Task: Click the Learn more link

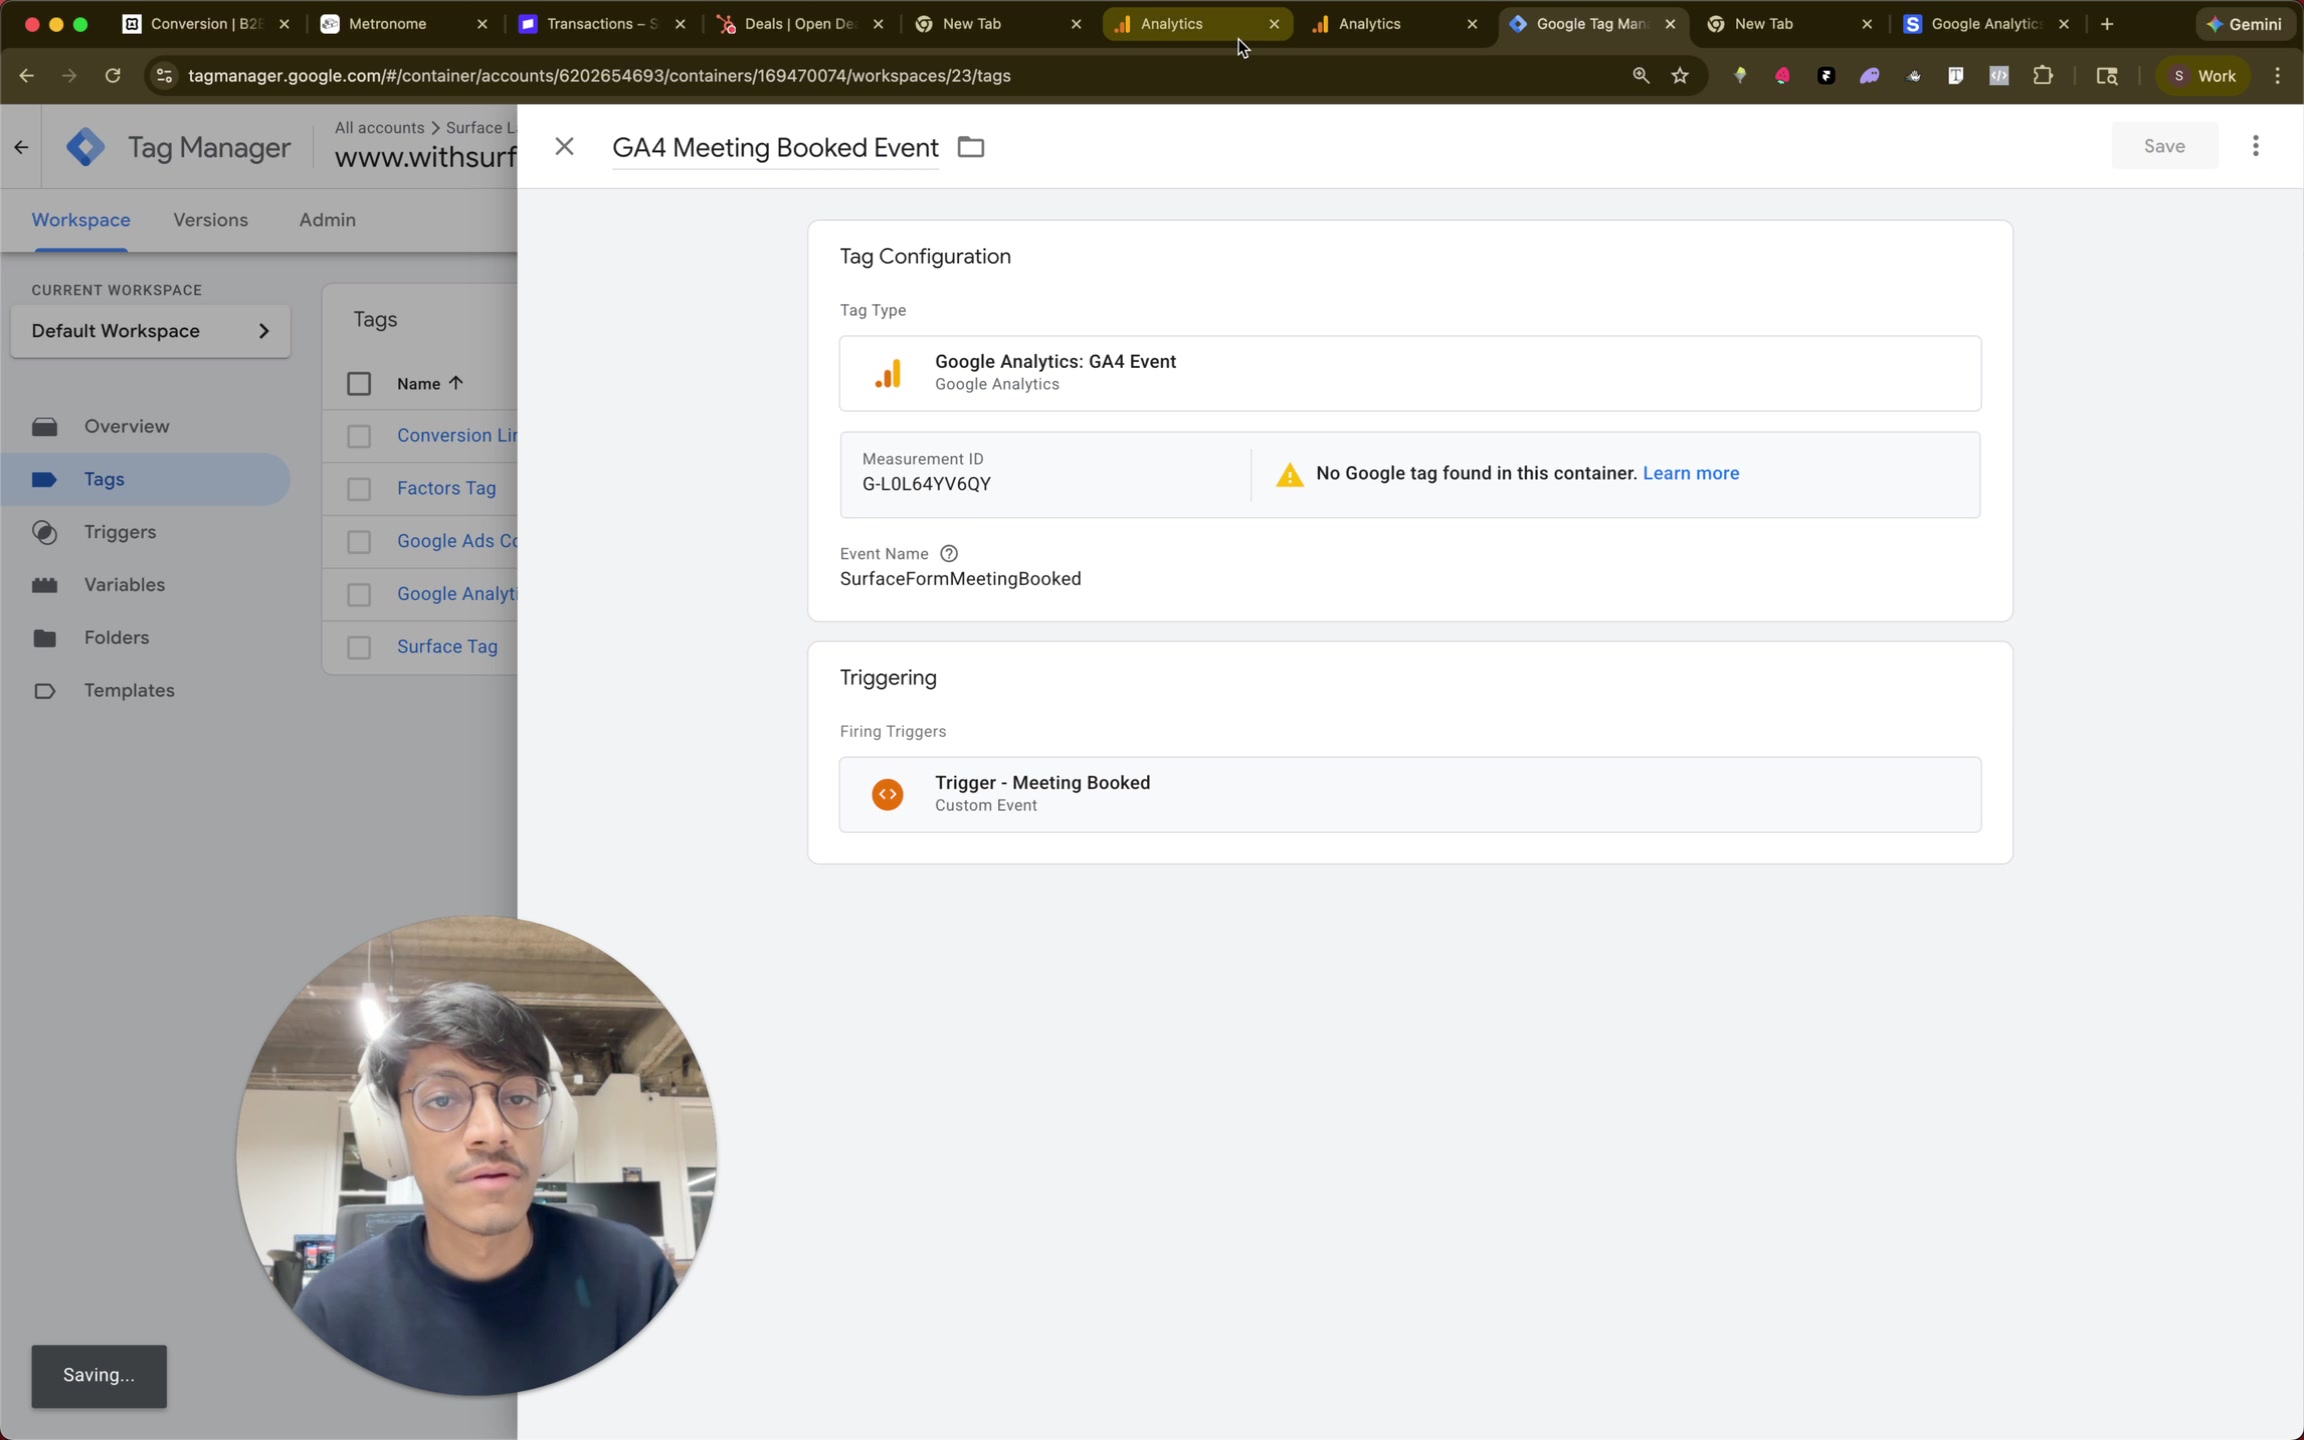Action: coord(1691,472)
